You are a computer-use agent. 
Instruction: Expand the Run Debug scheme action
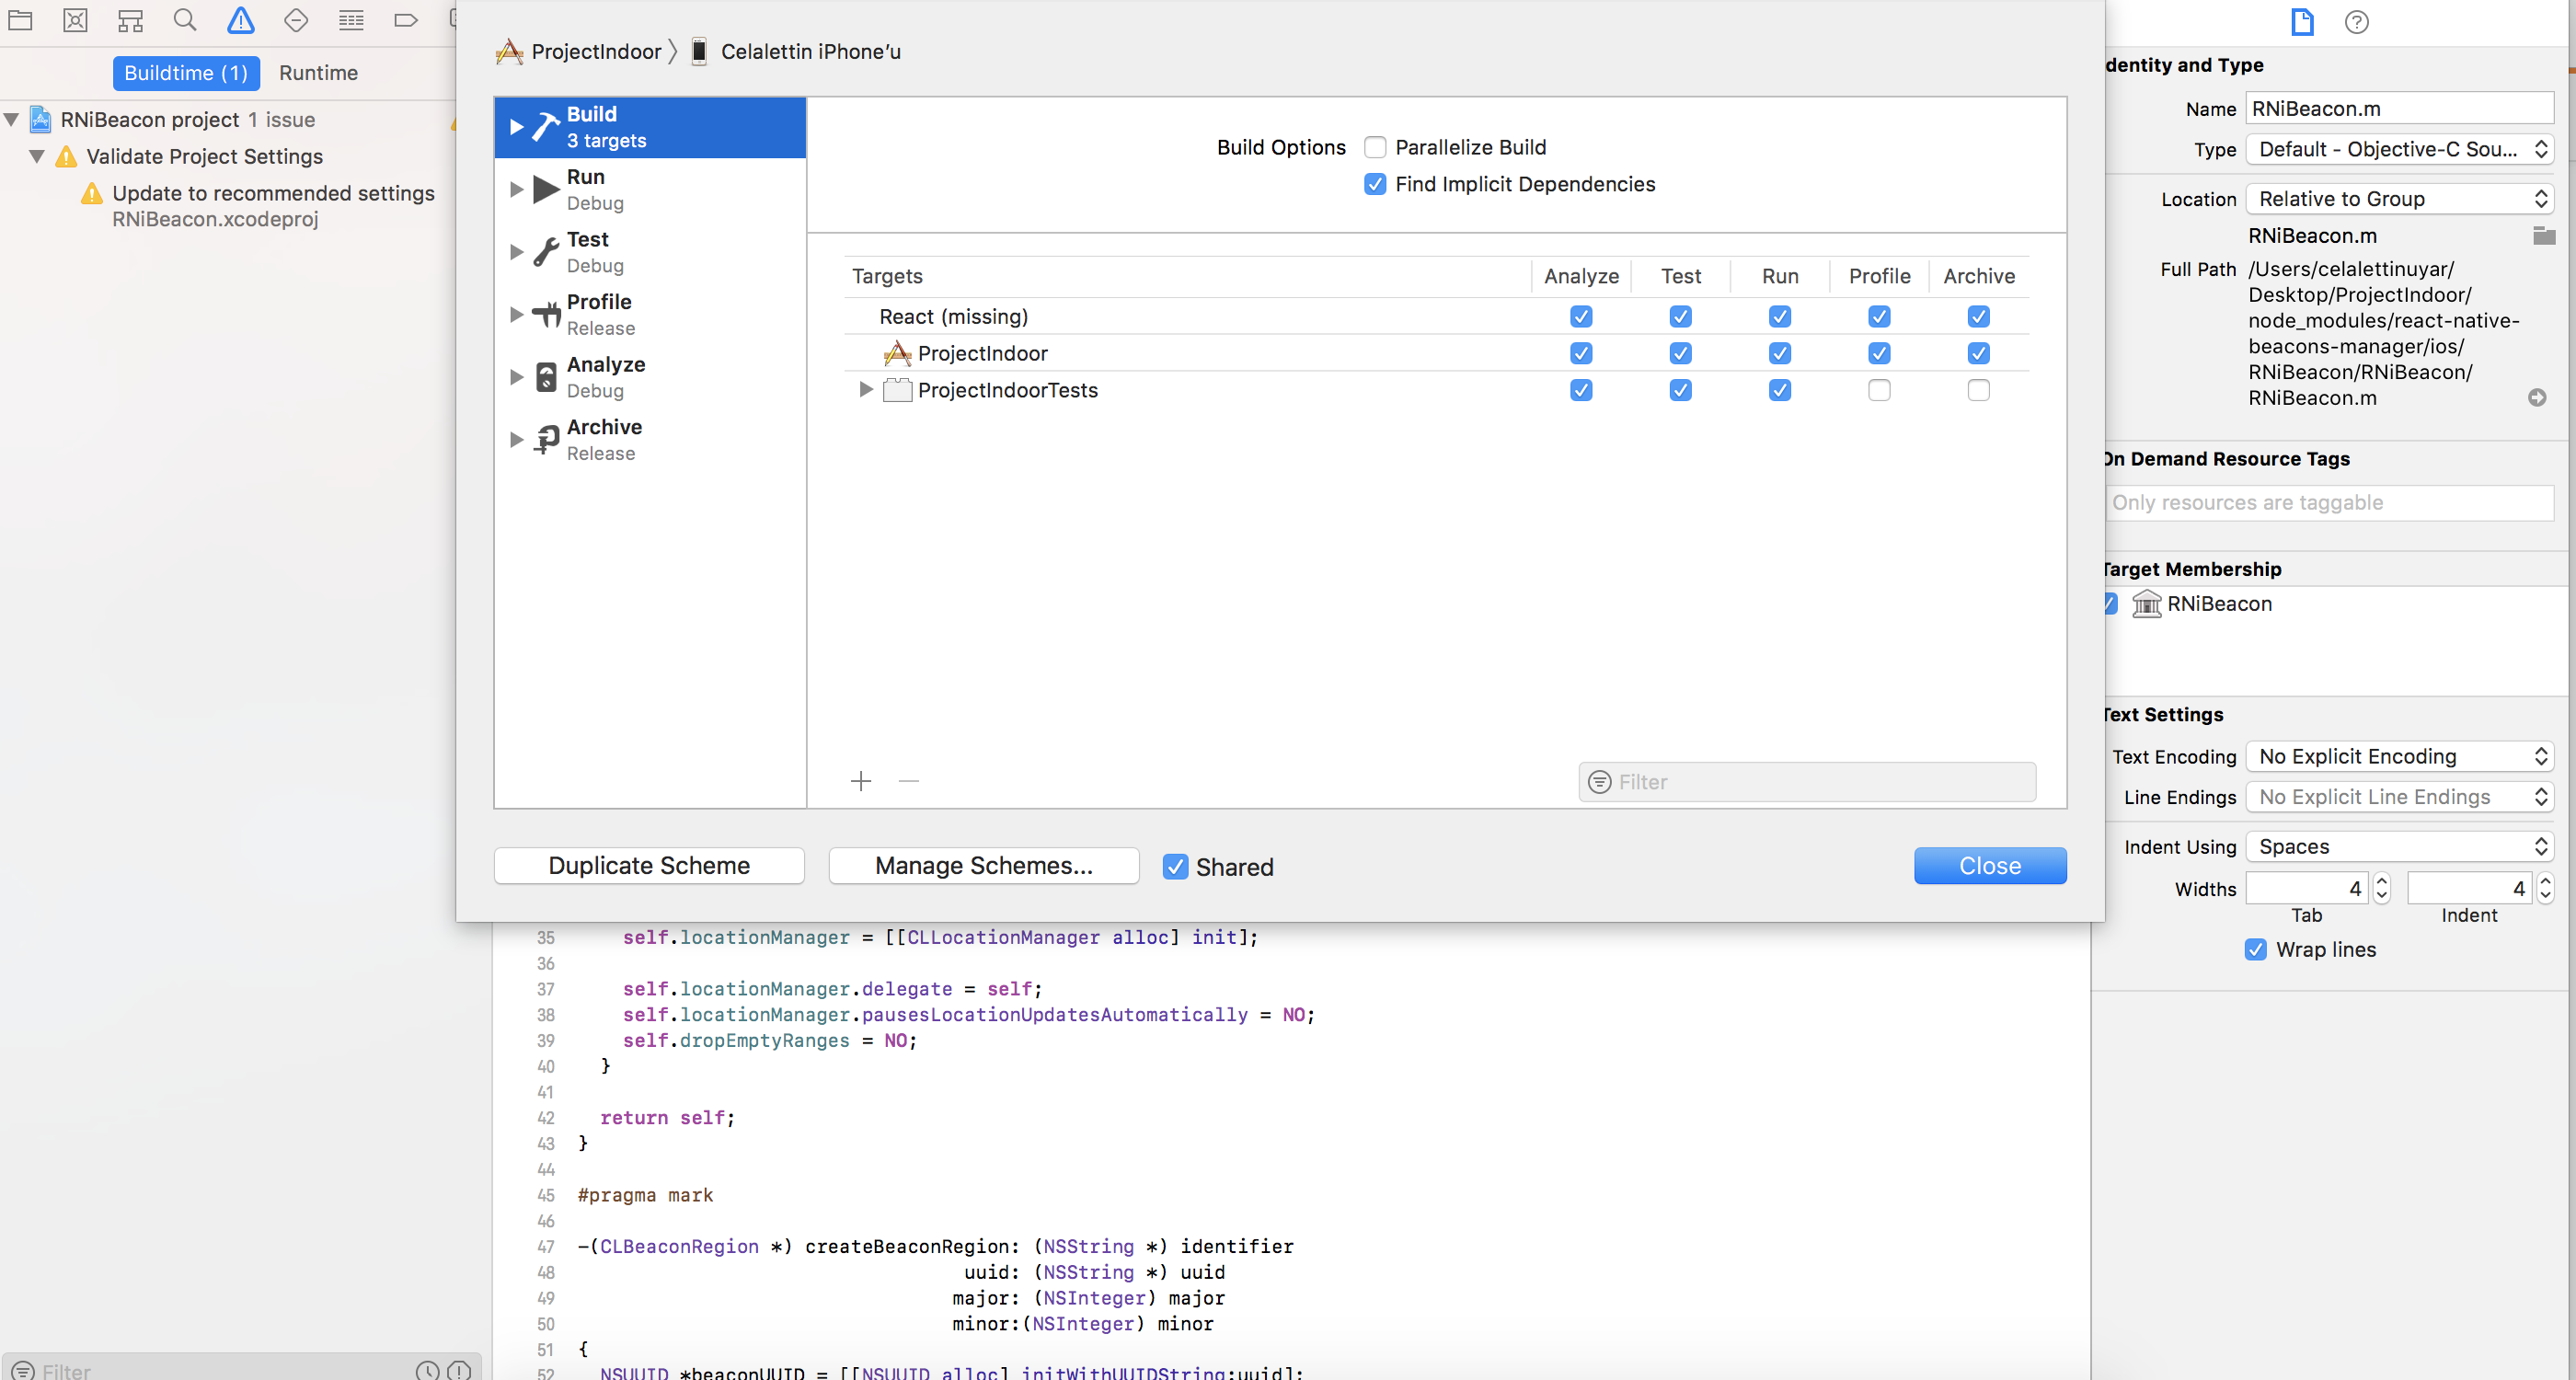pos(517,189)
